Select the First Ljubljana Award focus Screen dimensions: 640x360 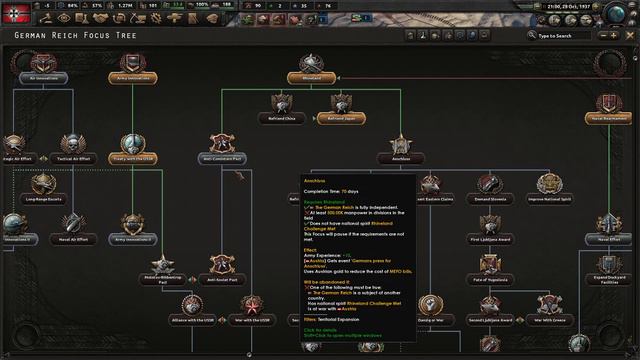[490, 230]
